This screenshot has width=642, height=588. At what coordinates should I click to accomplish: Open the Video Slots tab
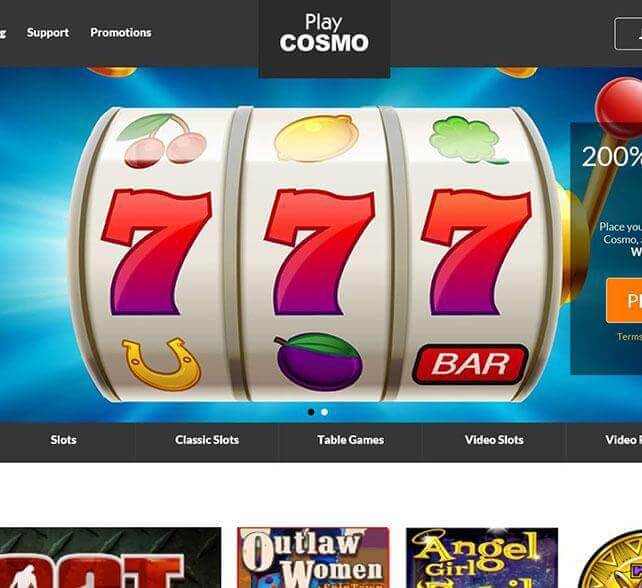(494, 440)
